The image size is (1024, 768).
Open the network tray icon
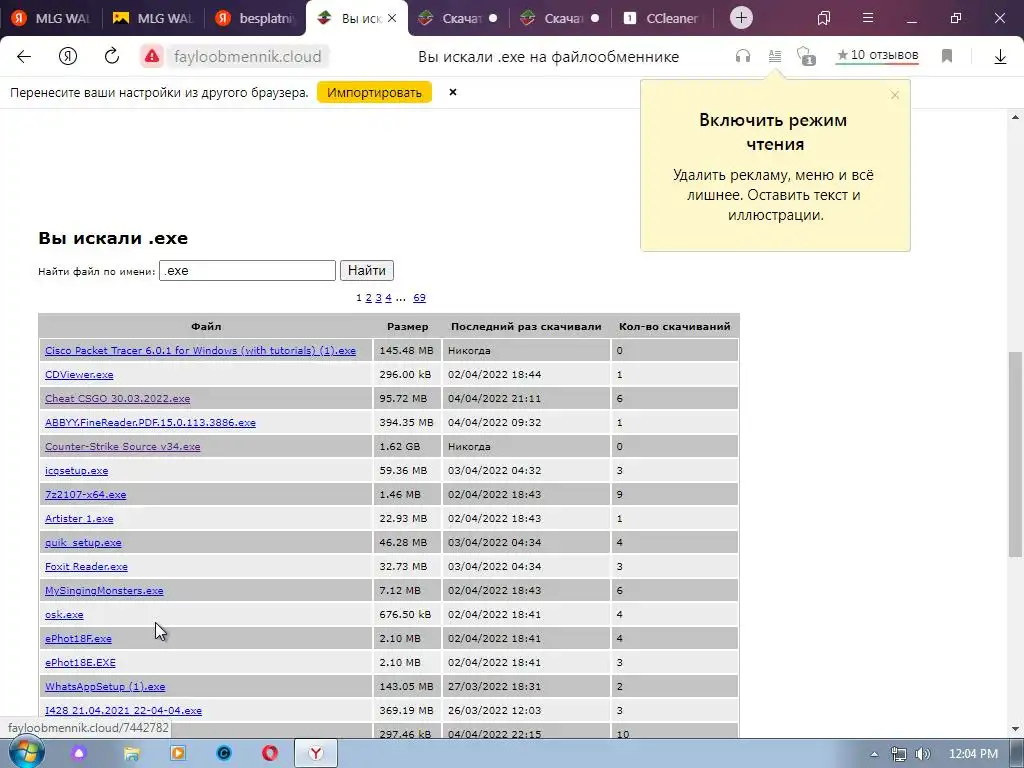click(x=899, y=754)
